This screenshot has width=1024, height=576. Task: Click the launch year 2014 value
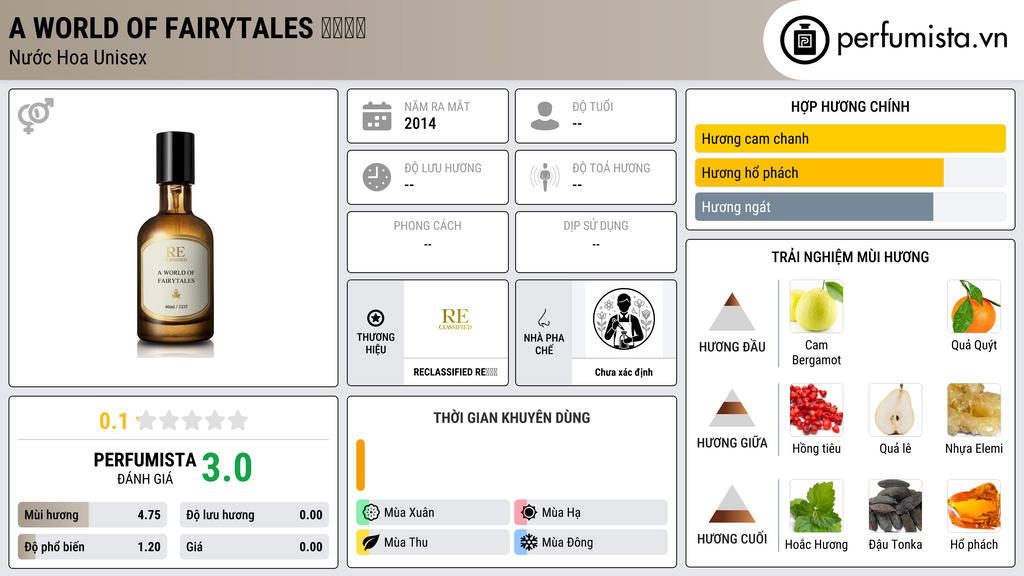[420, 123]
